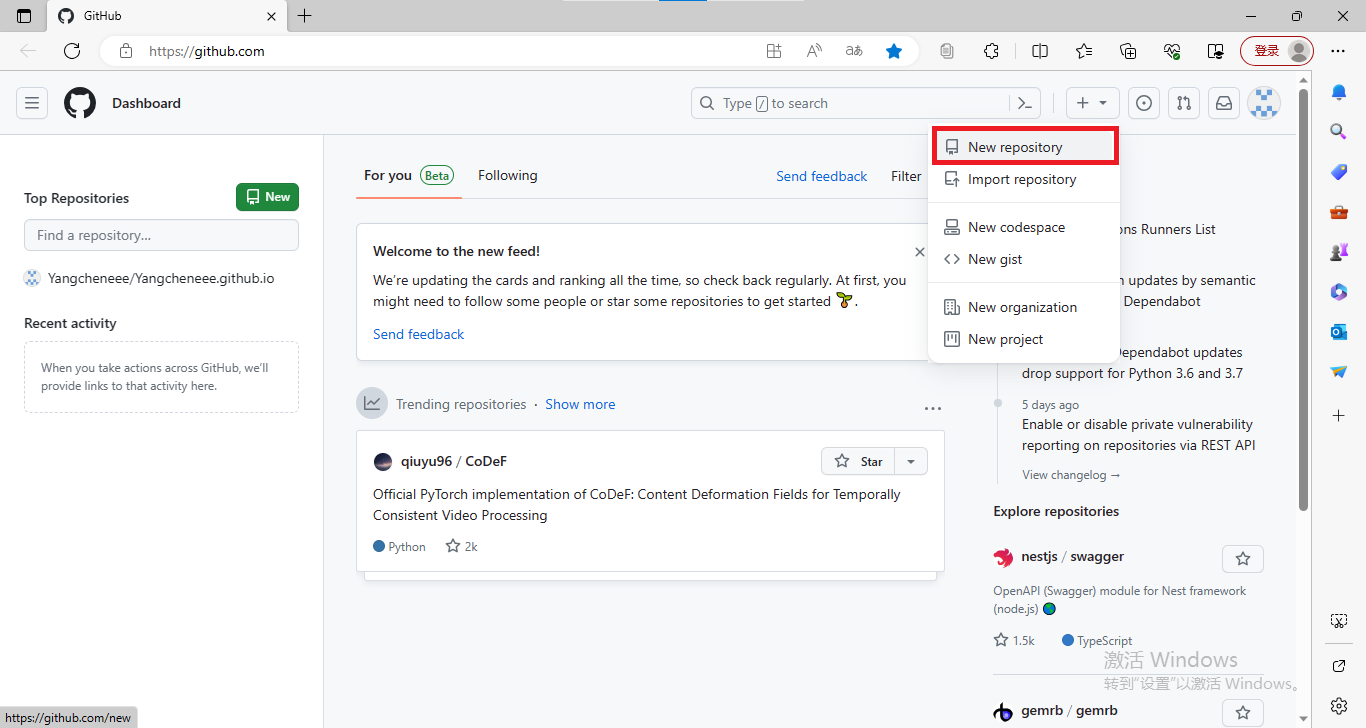Expand the Star list dropdown for CoDeF

point(911,461)
